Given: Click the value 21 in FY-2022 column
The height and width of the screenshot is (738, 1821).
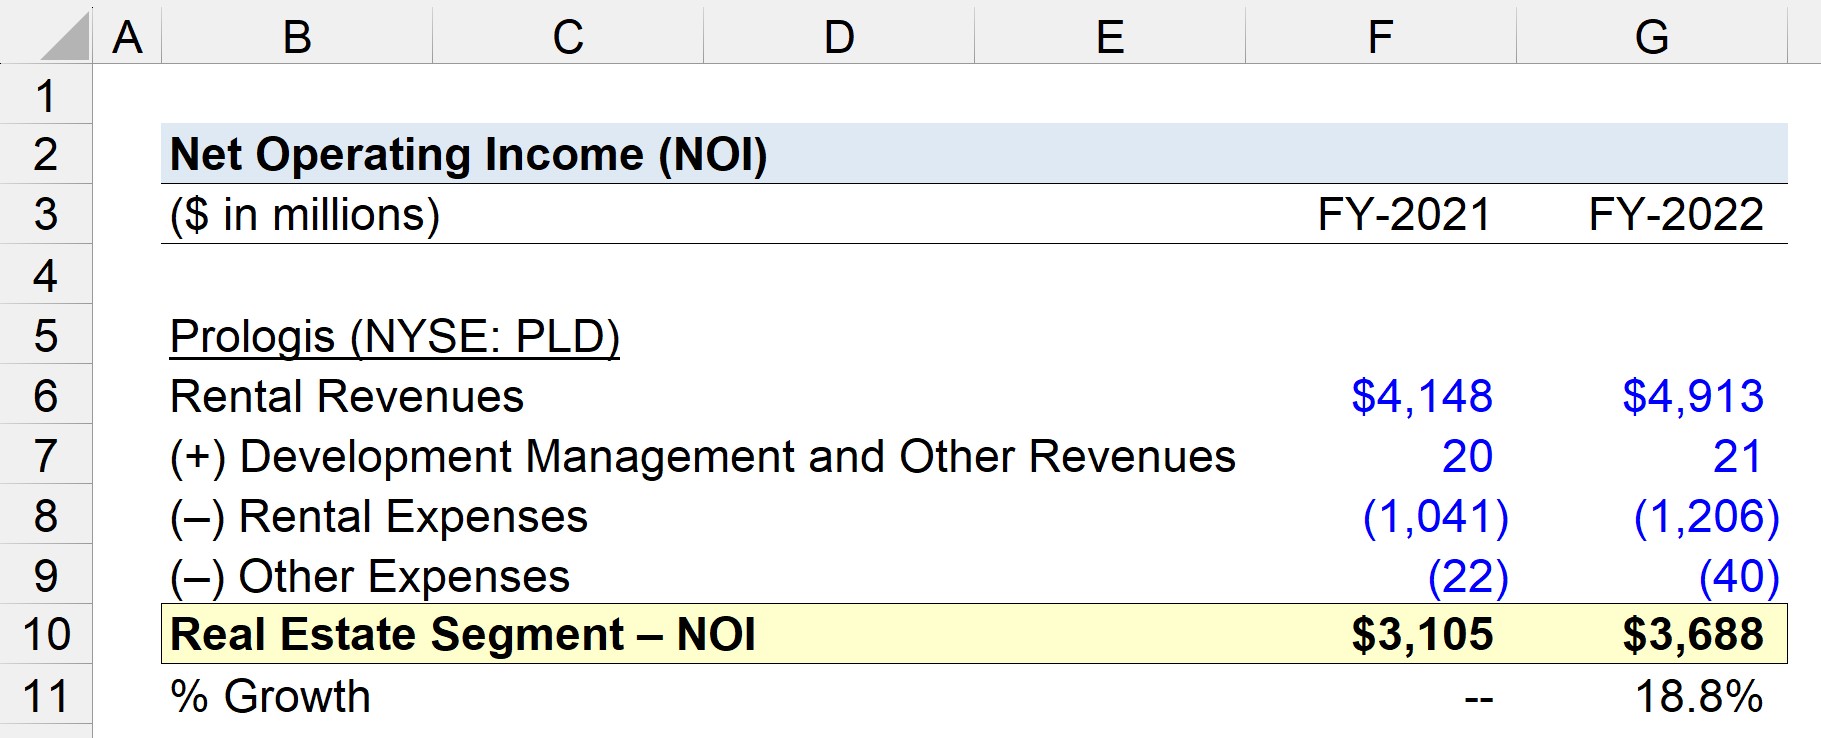Looking at the screenshot, I should click(1737, 456).
